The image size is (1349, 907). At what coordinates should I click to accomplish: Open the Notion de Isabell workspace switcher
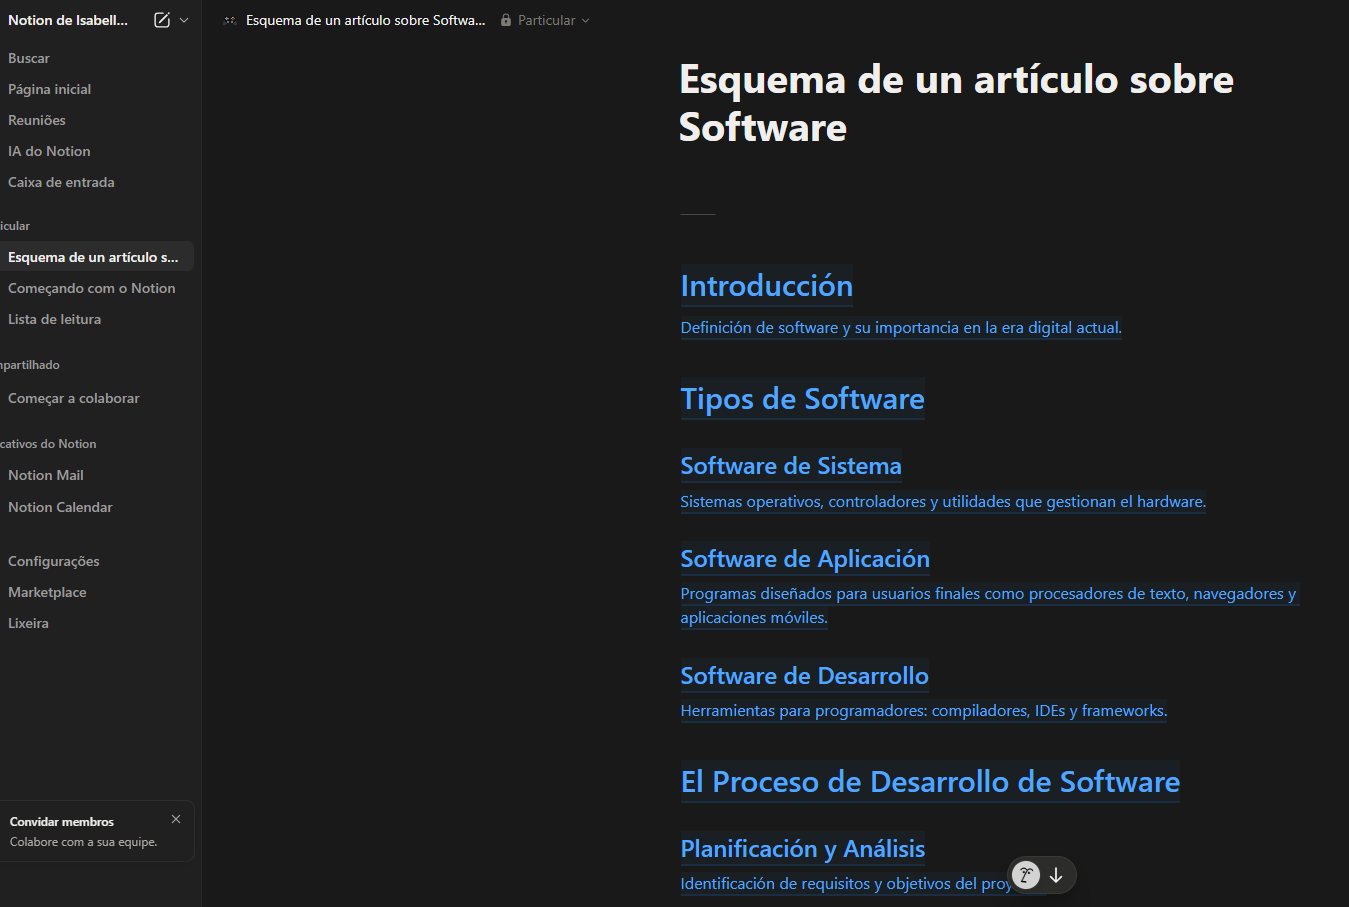pyautogui.click(x=67, y=19)
